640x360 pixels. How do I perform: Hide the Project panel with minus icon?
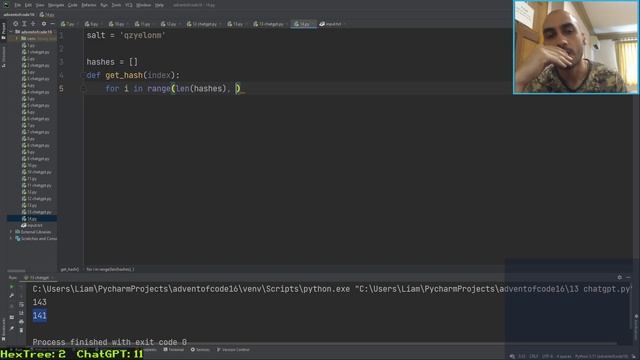pos(52,24)
